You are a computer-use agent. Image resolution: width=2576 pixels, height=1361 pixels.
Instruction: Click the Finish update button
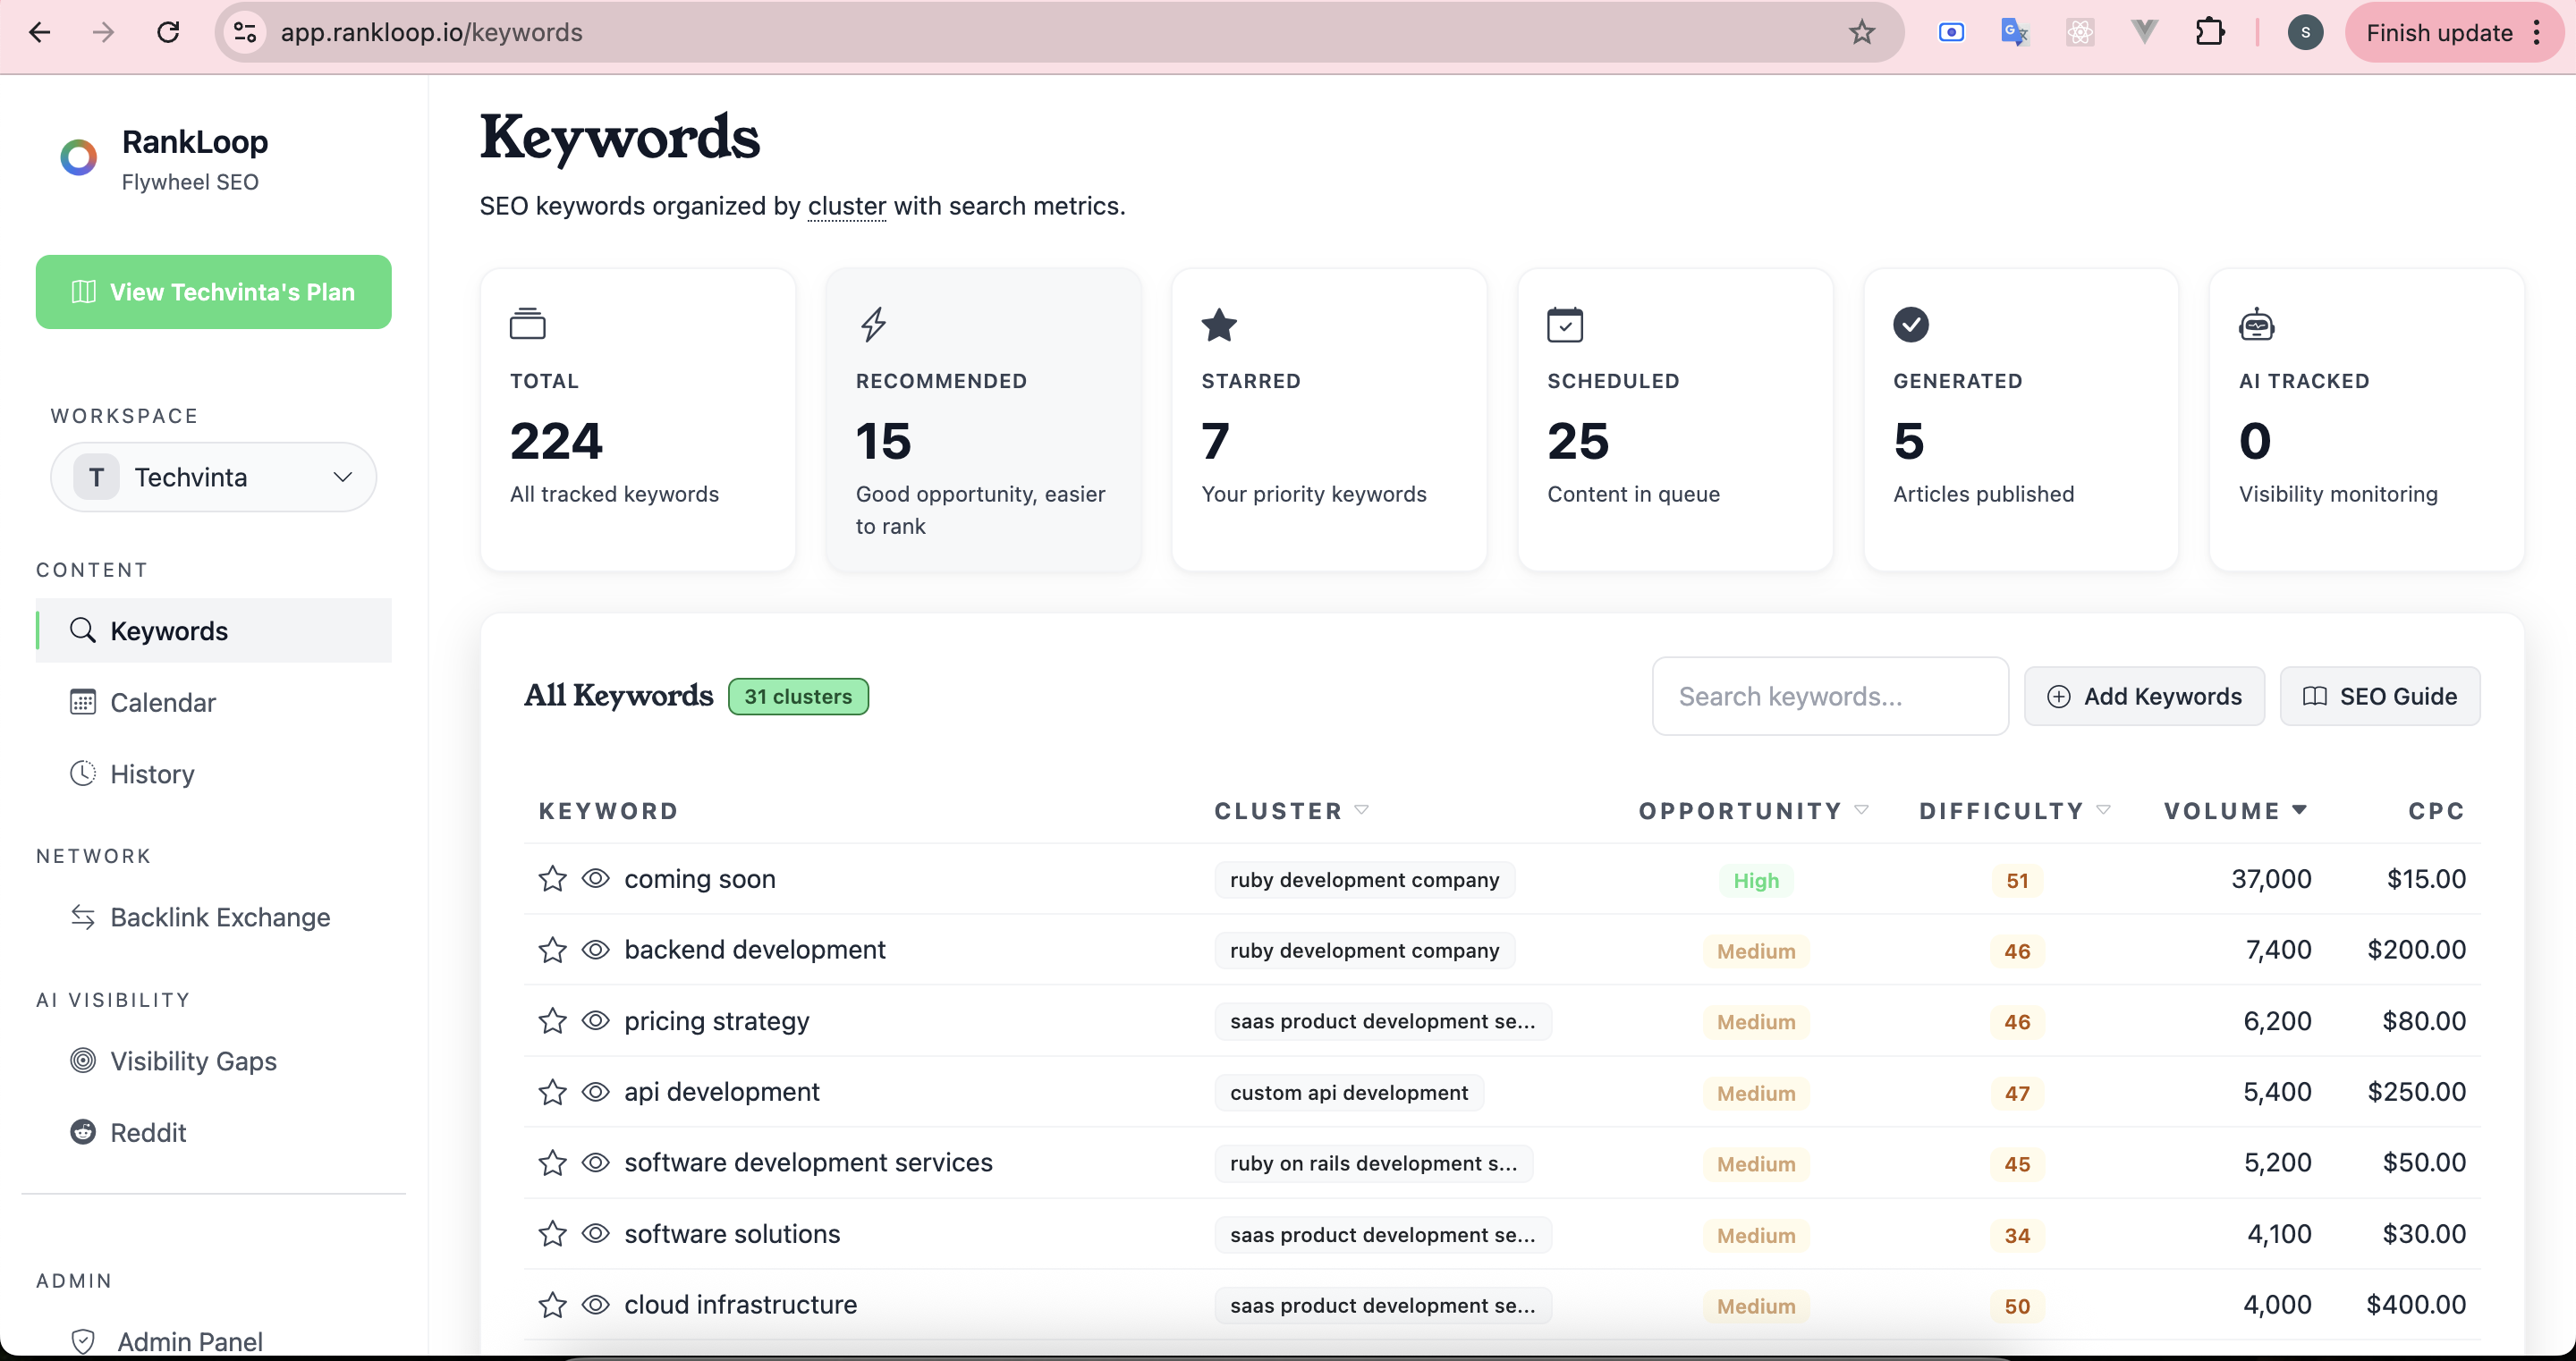coord(2439,33)
